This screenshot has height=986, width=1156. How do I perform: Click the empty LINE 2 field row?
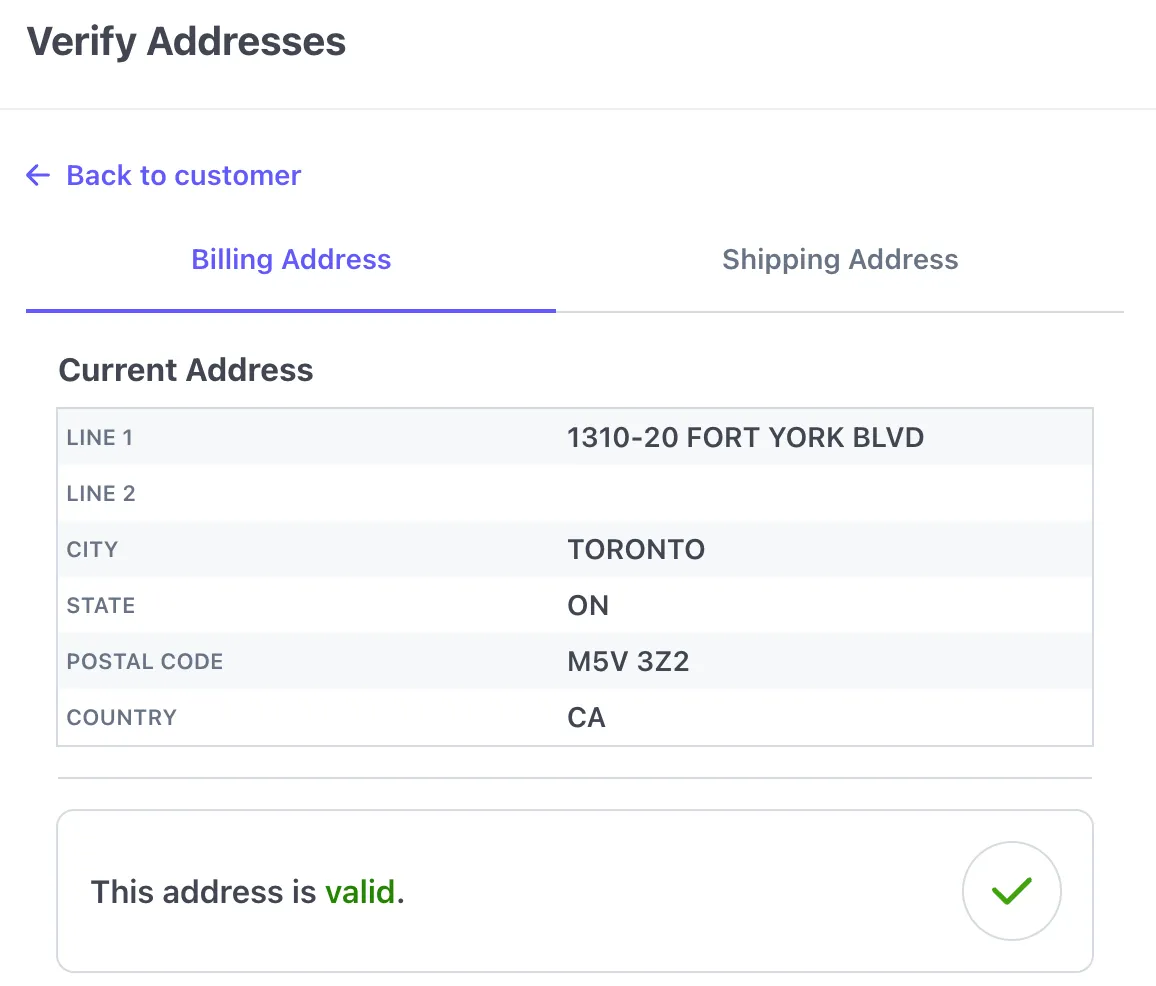[575, 493]
